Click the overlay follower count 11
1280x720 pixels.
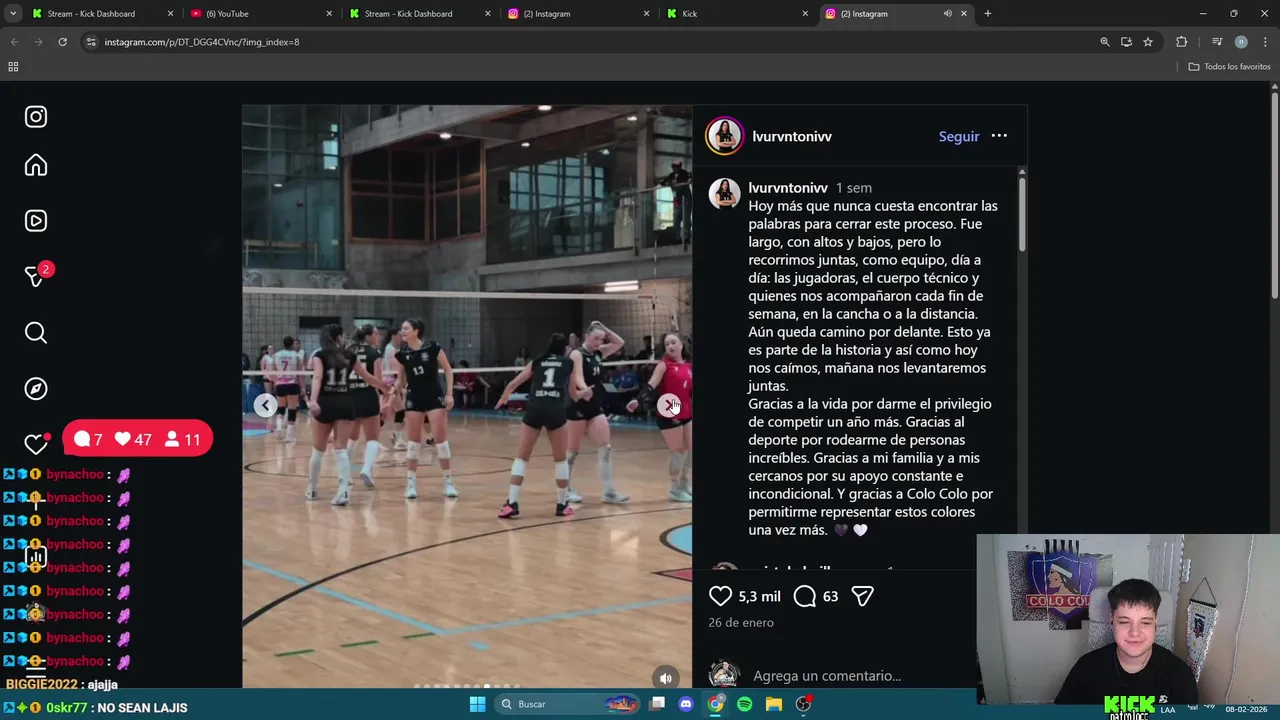pyautogui.click(x=182, y=439)
